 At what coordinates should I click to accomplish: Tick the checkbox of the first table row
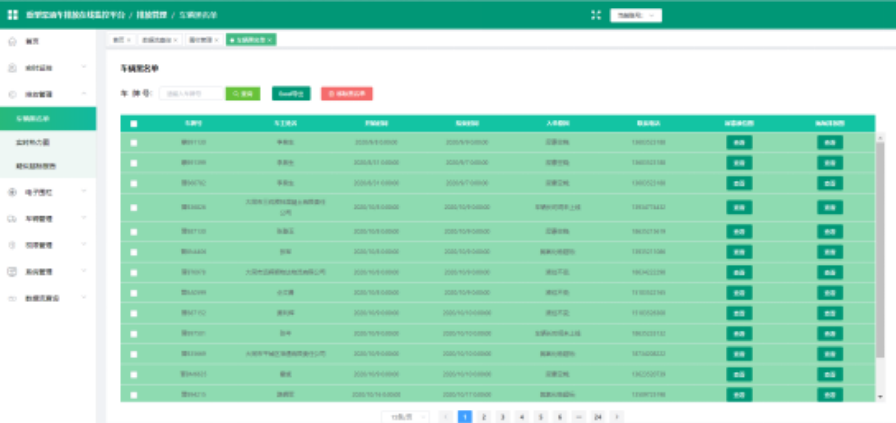pyautogui.click(x=134, y=143)
